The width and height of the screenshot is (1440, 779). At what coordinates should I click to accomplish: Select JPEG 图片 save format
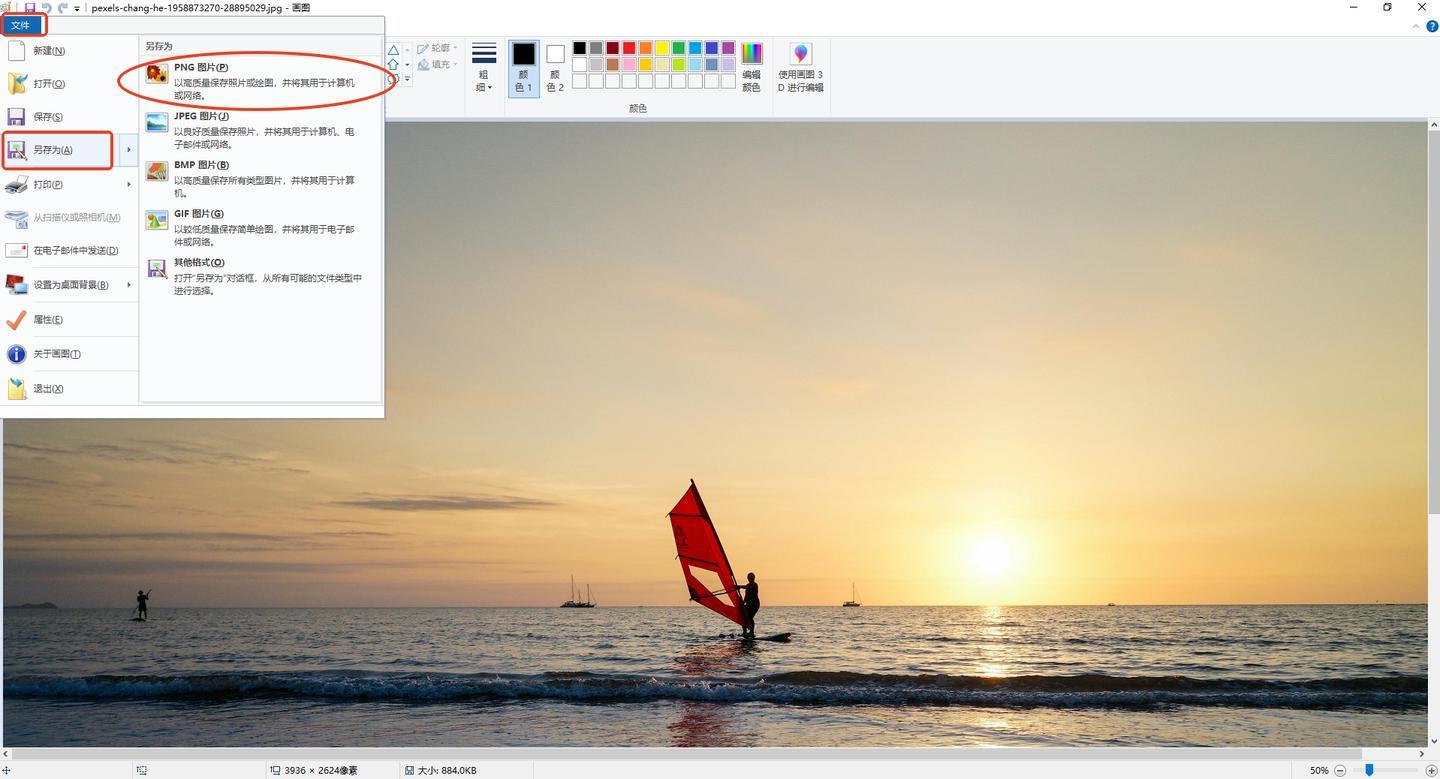tap(200, 117)
